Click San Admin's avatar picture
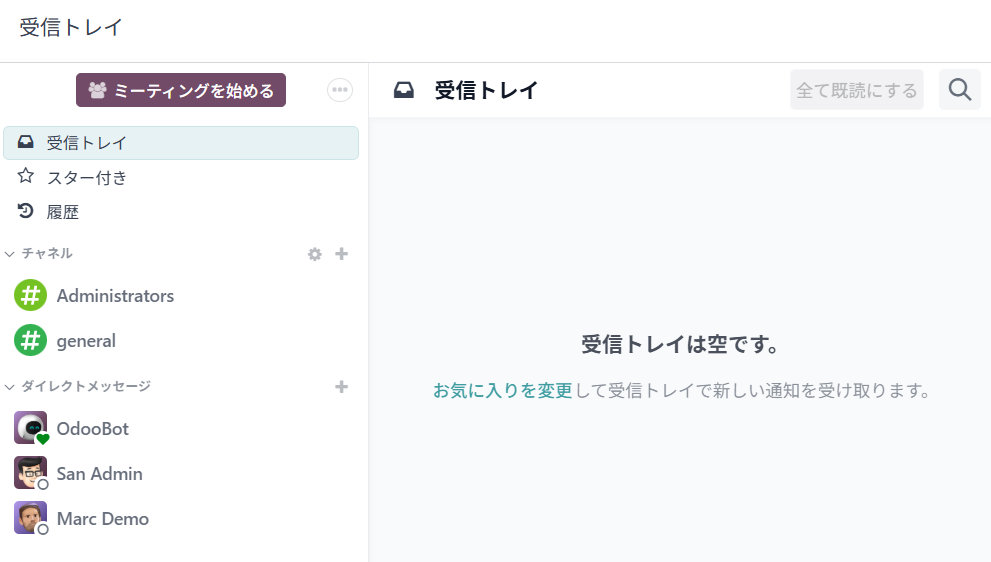The image size is (991, 562). pos(31,473)
